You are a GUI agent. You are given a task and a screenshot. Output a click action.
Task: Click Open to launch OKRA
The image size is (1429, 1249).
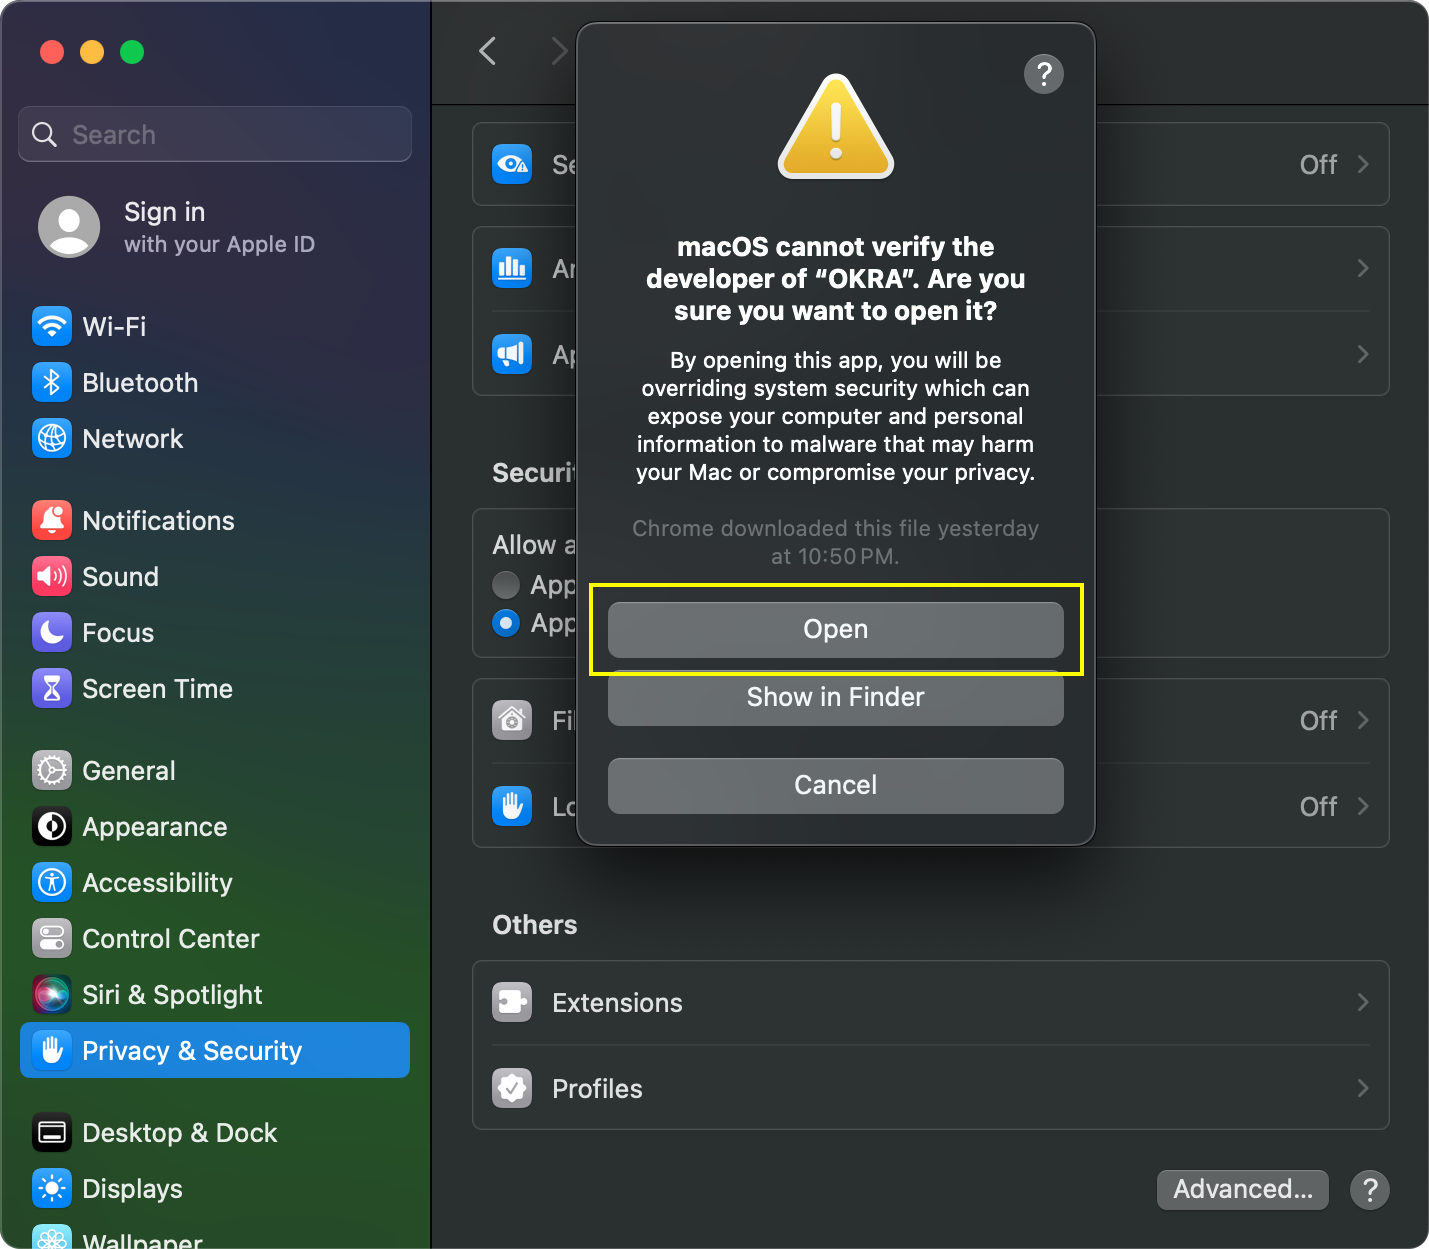836,630
